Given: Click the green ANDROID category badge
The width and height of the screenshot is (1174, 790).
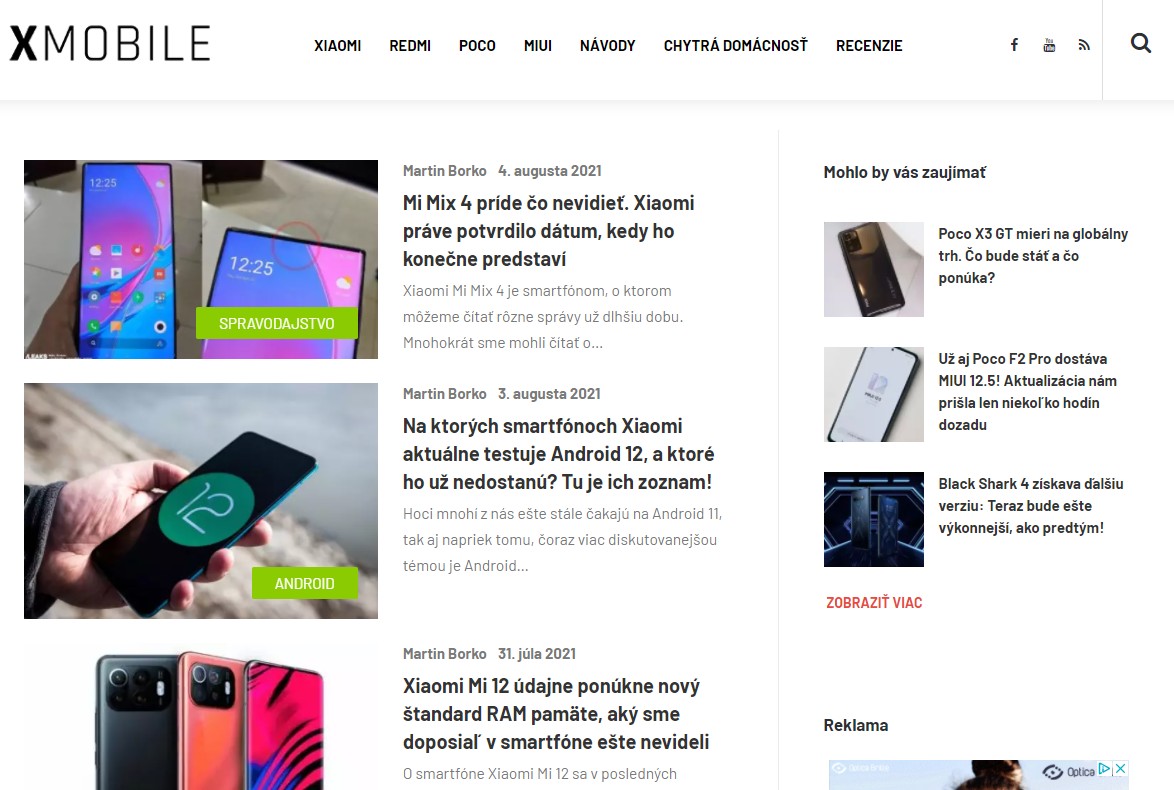Looking at the screenshot, I should pyautogui.click(x=305, y=583).
